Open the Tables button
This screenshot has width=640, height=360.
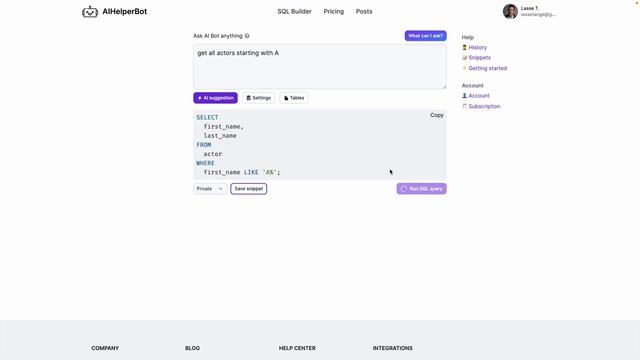(294, 98)
